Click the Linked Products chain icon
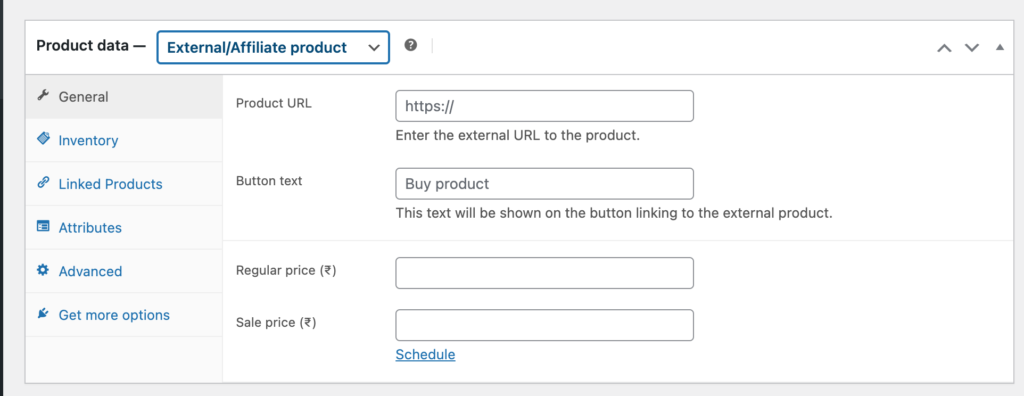 [43, 183]
